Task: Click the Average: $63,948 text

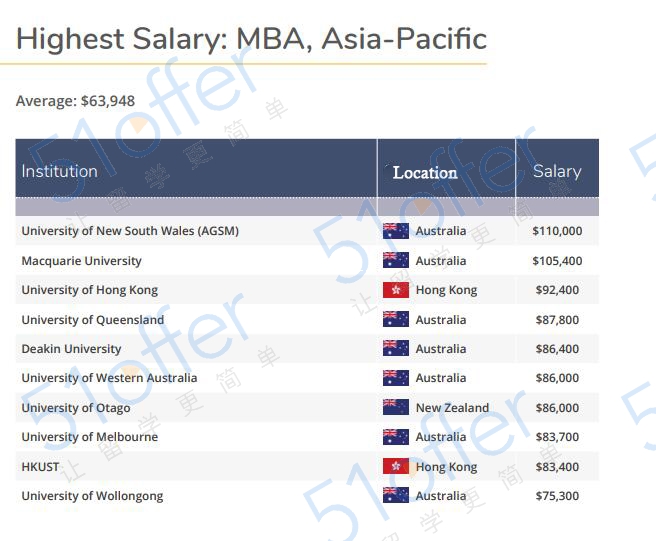Action: (x=75, y=101)
